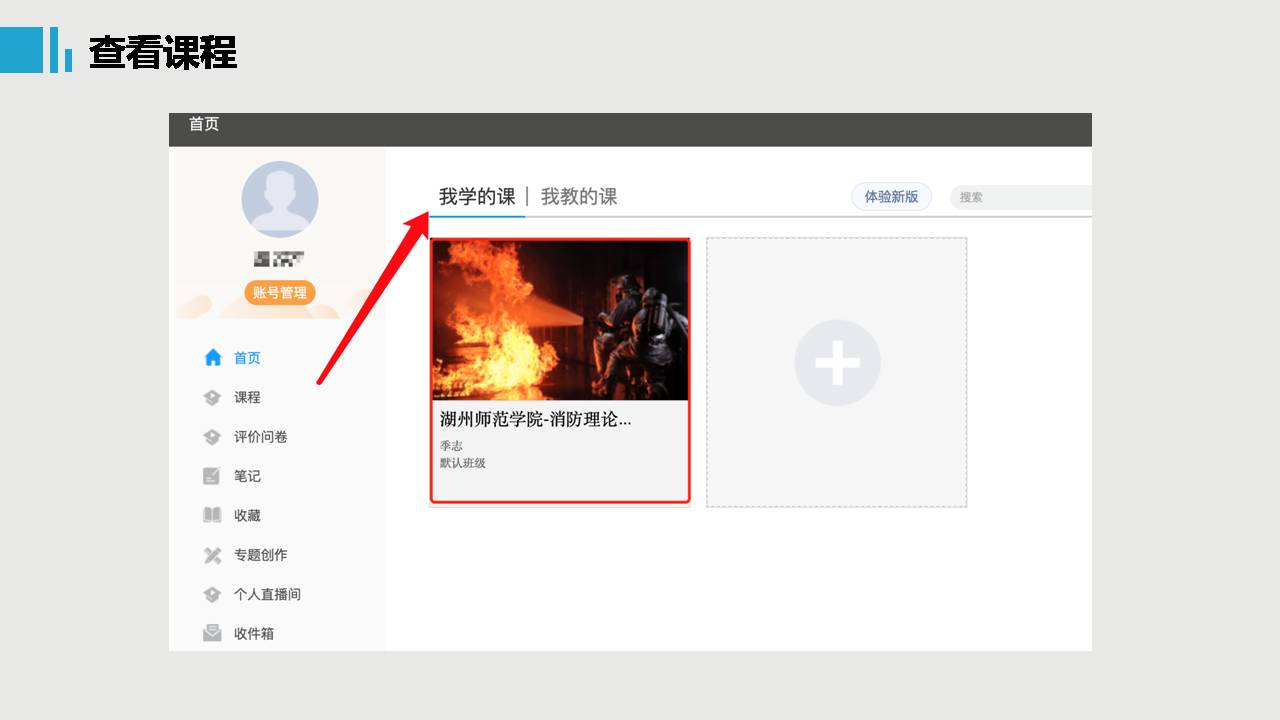This screenshot has width=1280, height=720.
Task: Click the 收藏 book icon
Action: coord(212,515)
